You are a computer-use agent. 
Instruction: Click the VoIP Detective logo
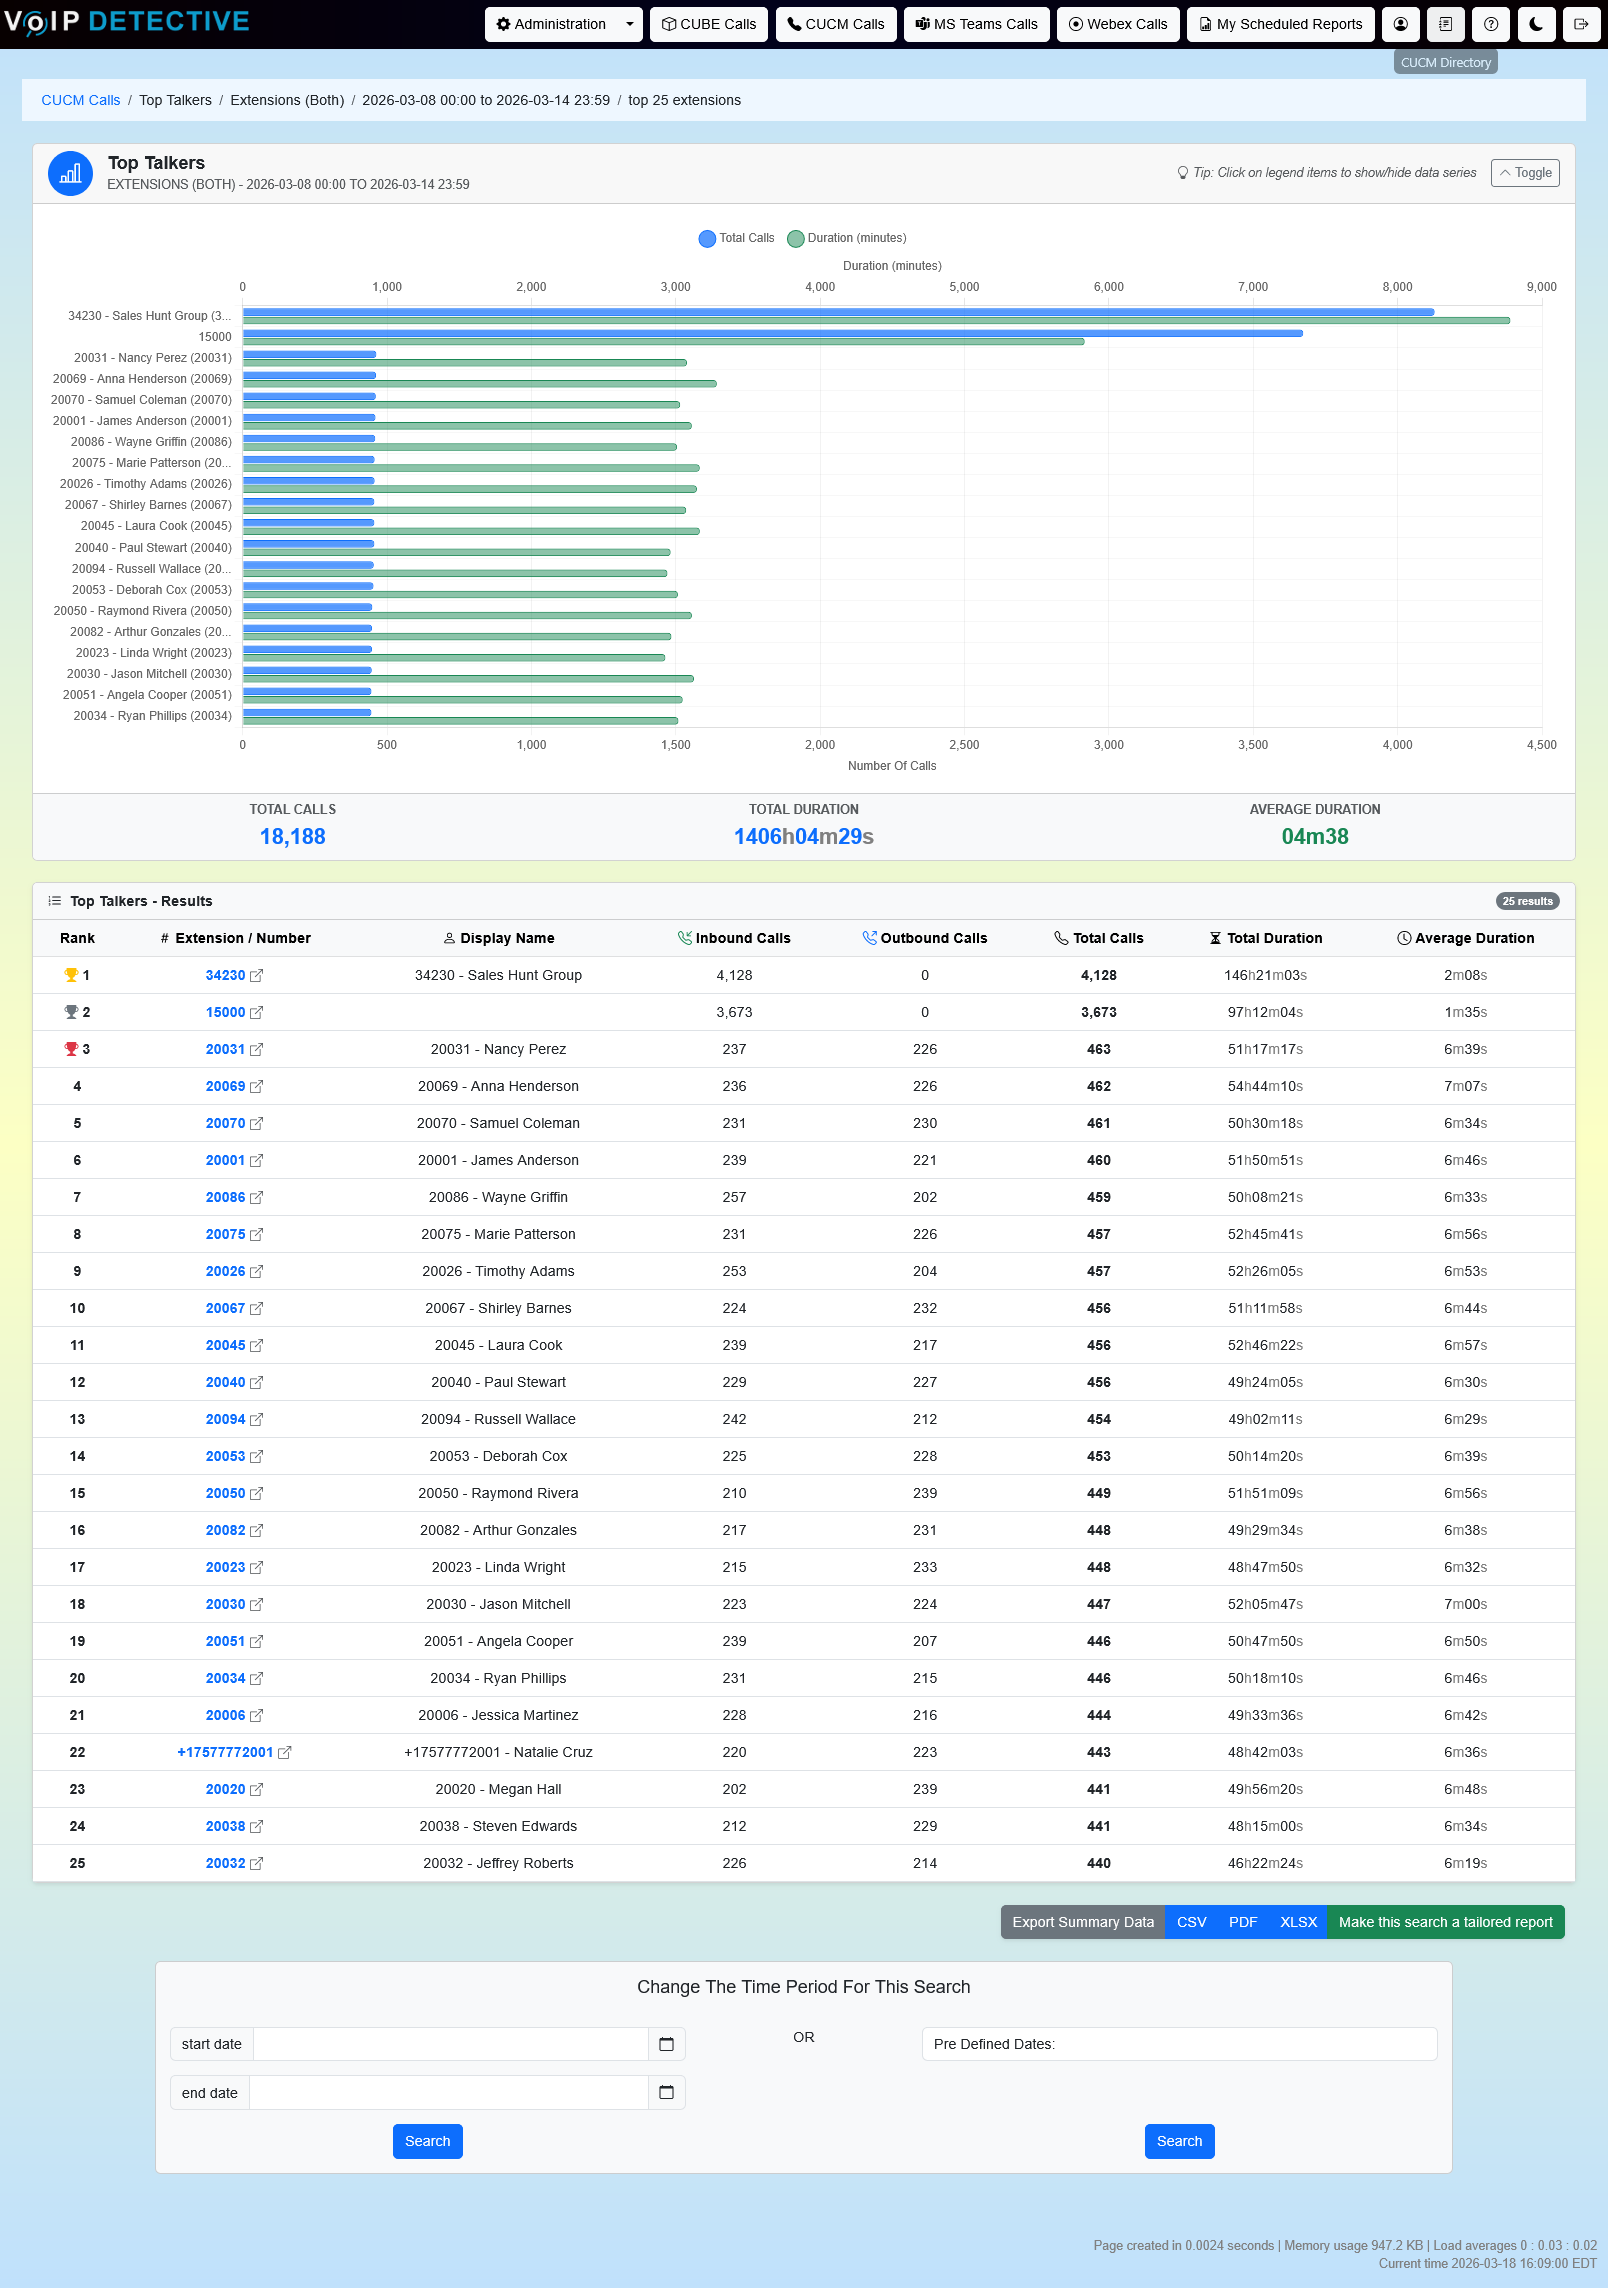(126, 22)
